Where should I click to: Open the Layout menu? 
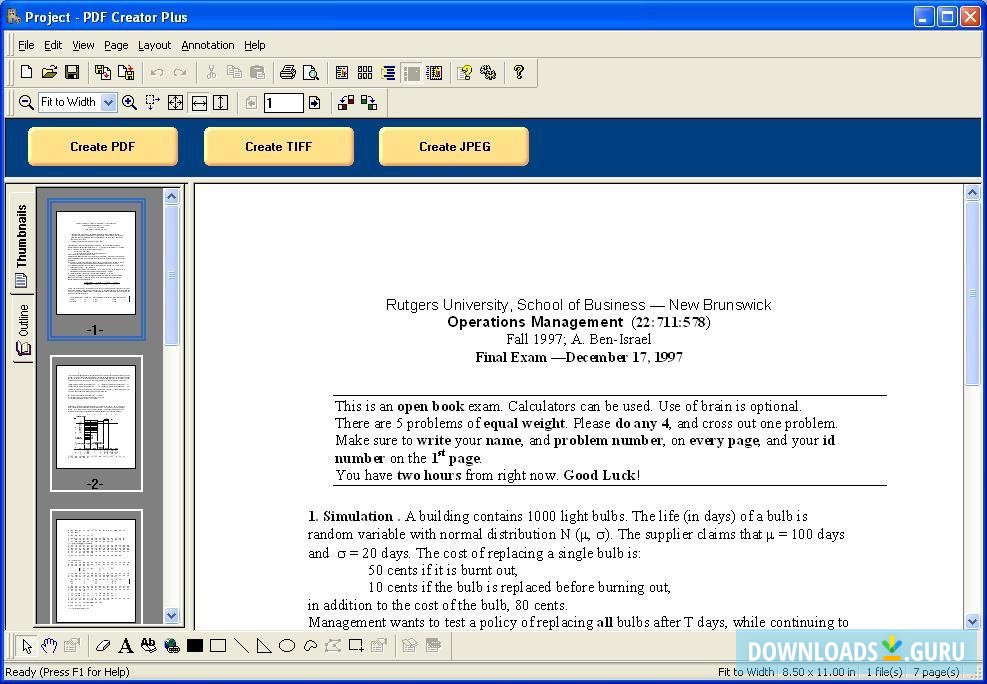click(154, 44)
